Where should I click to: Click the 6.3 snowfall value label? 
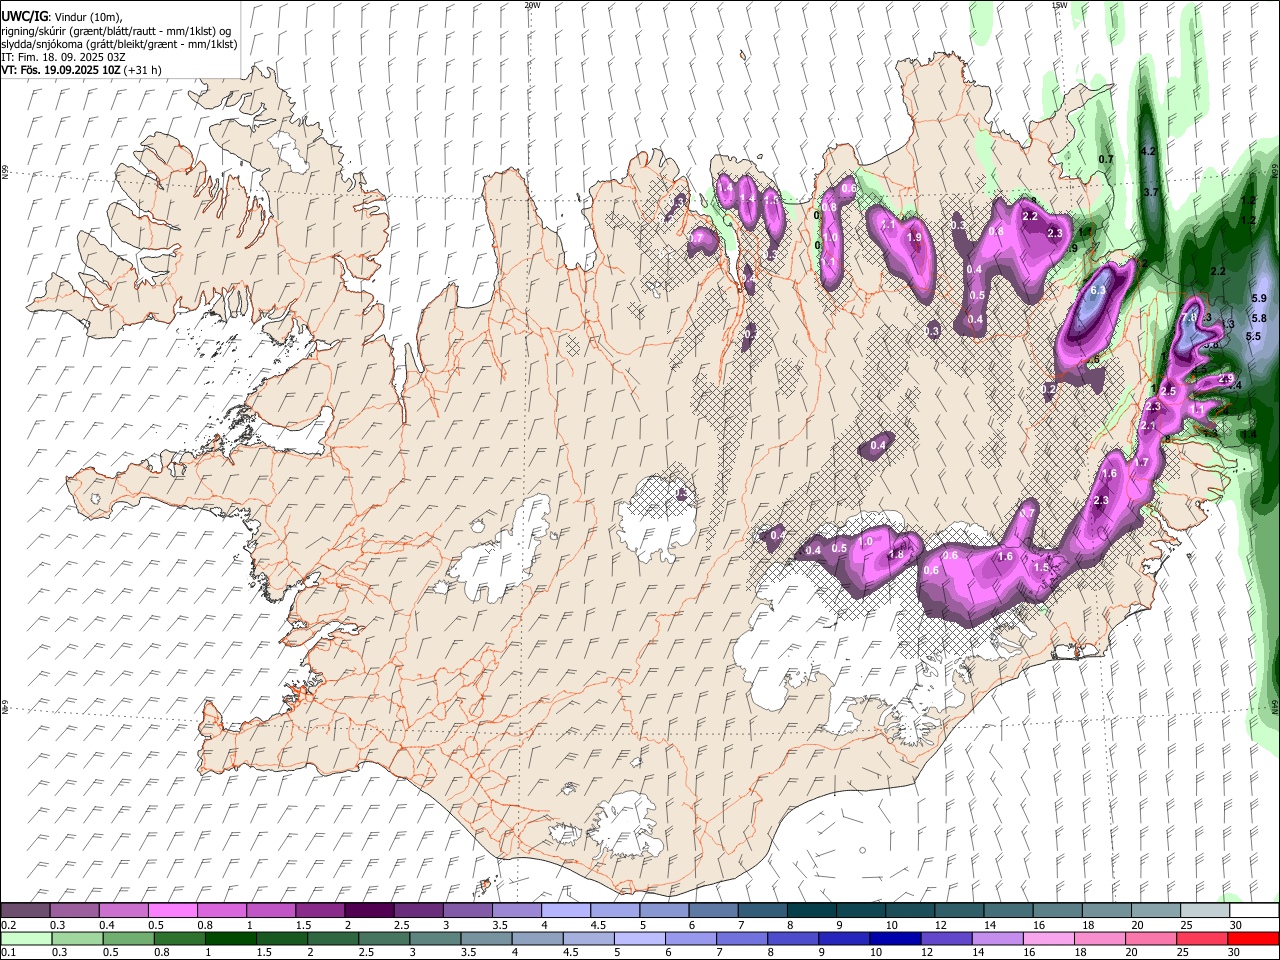1097,291
